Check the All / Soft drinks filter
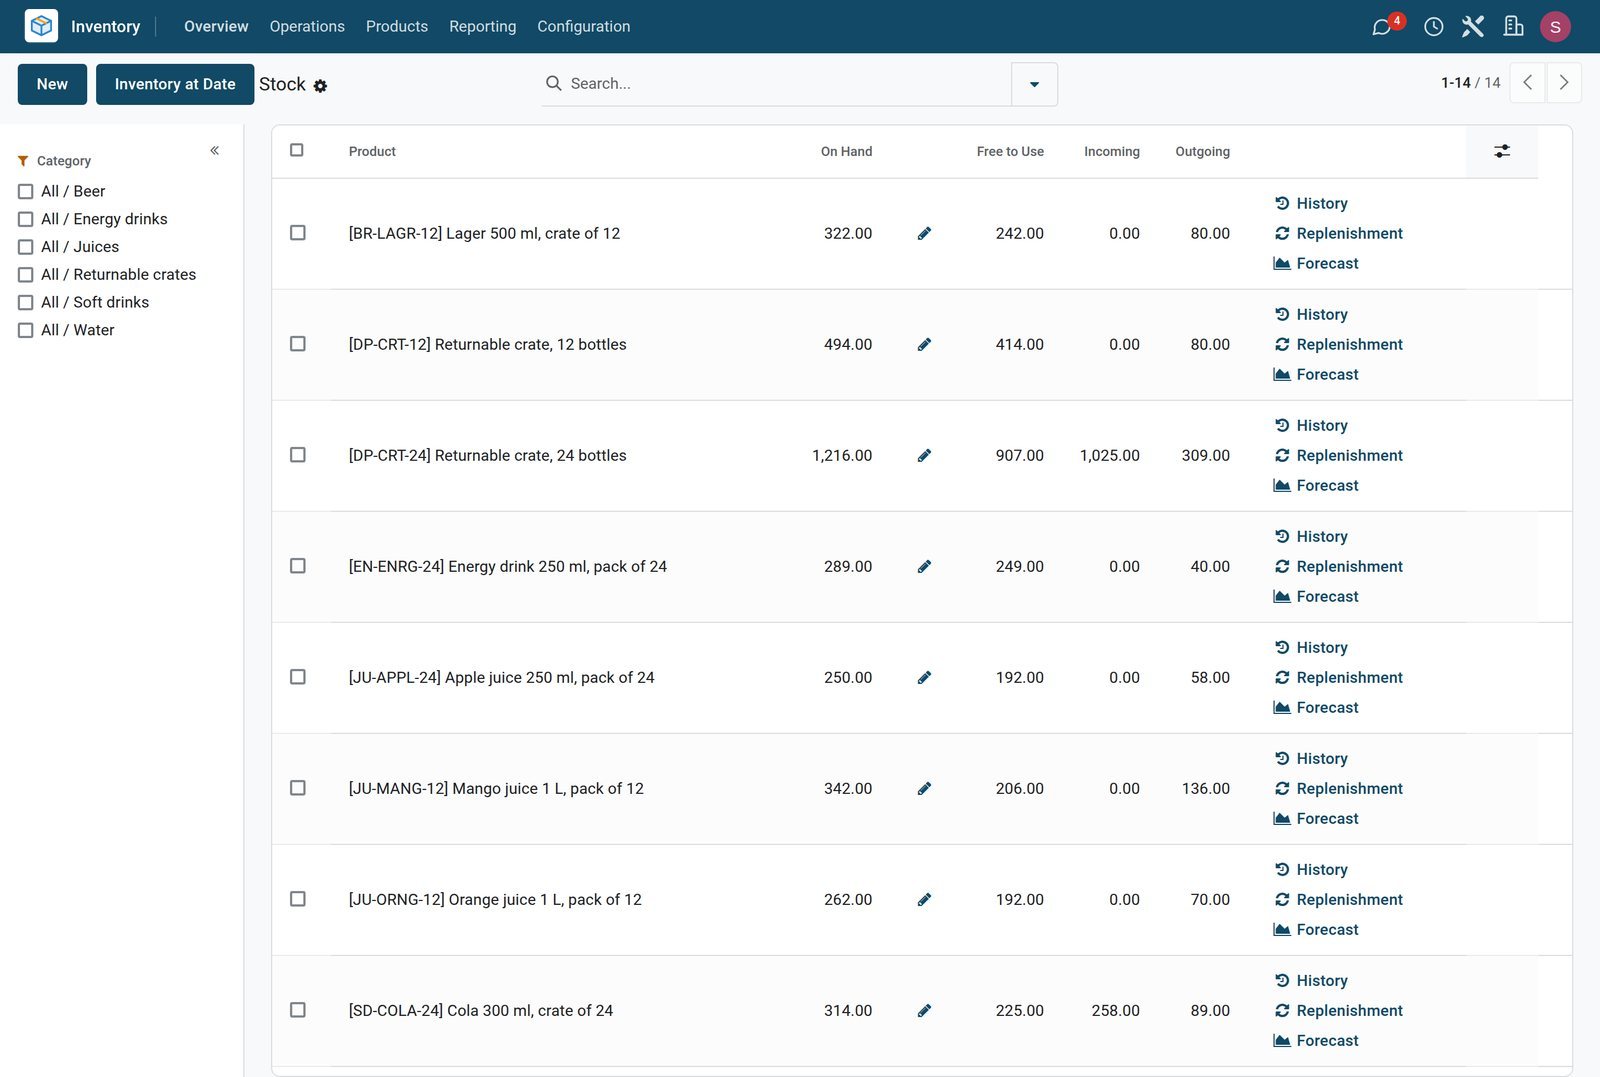 pyautogui.click(x=26, y=303)
